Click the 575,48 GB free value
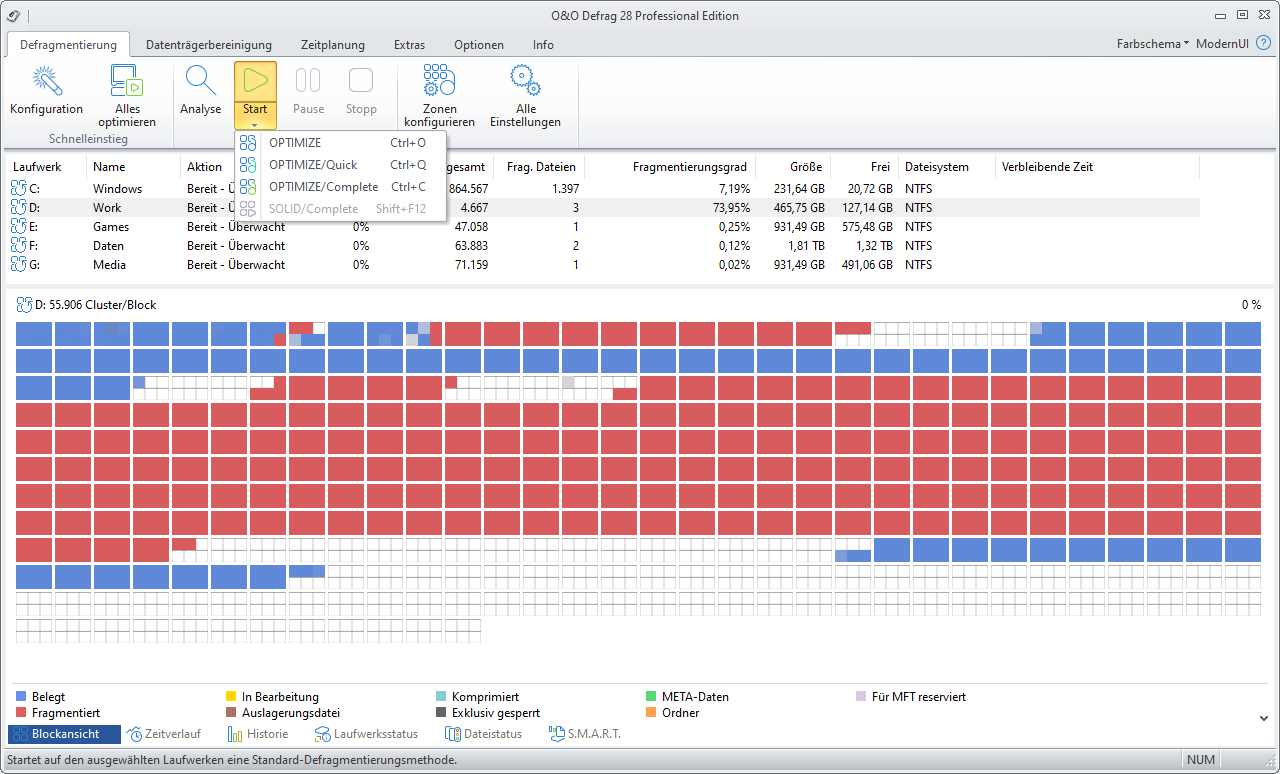The height and width of the screenshot is (774, 1280). (867, 226)
